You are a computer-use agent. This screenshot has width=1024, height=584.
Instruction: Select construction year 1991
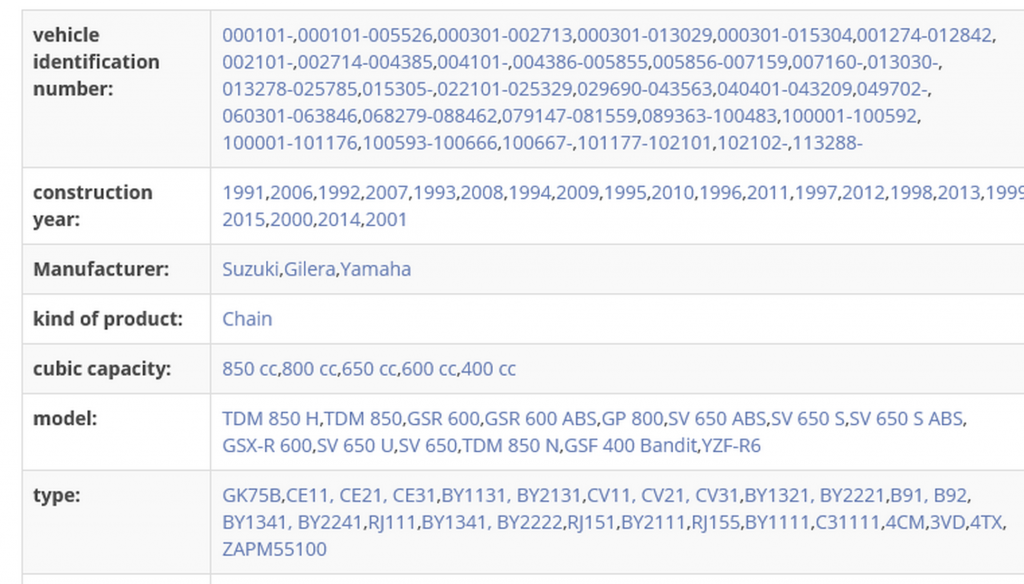(244, 193)
